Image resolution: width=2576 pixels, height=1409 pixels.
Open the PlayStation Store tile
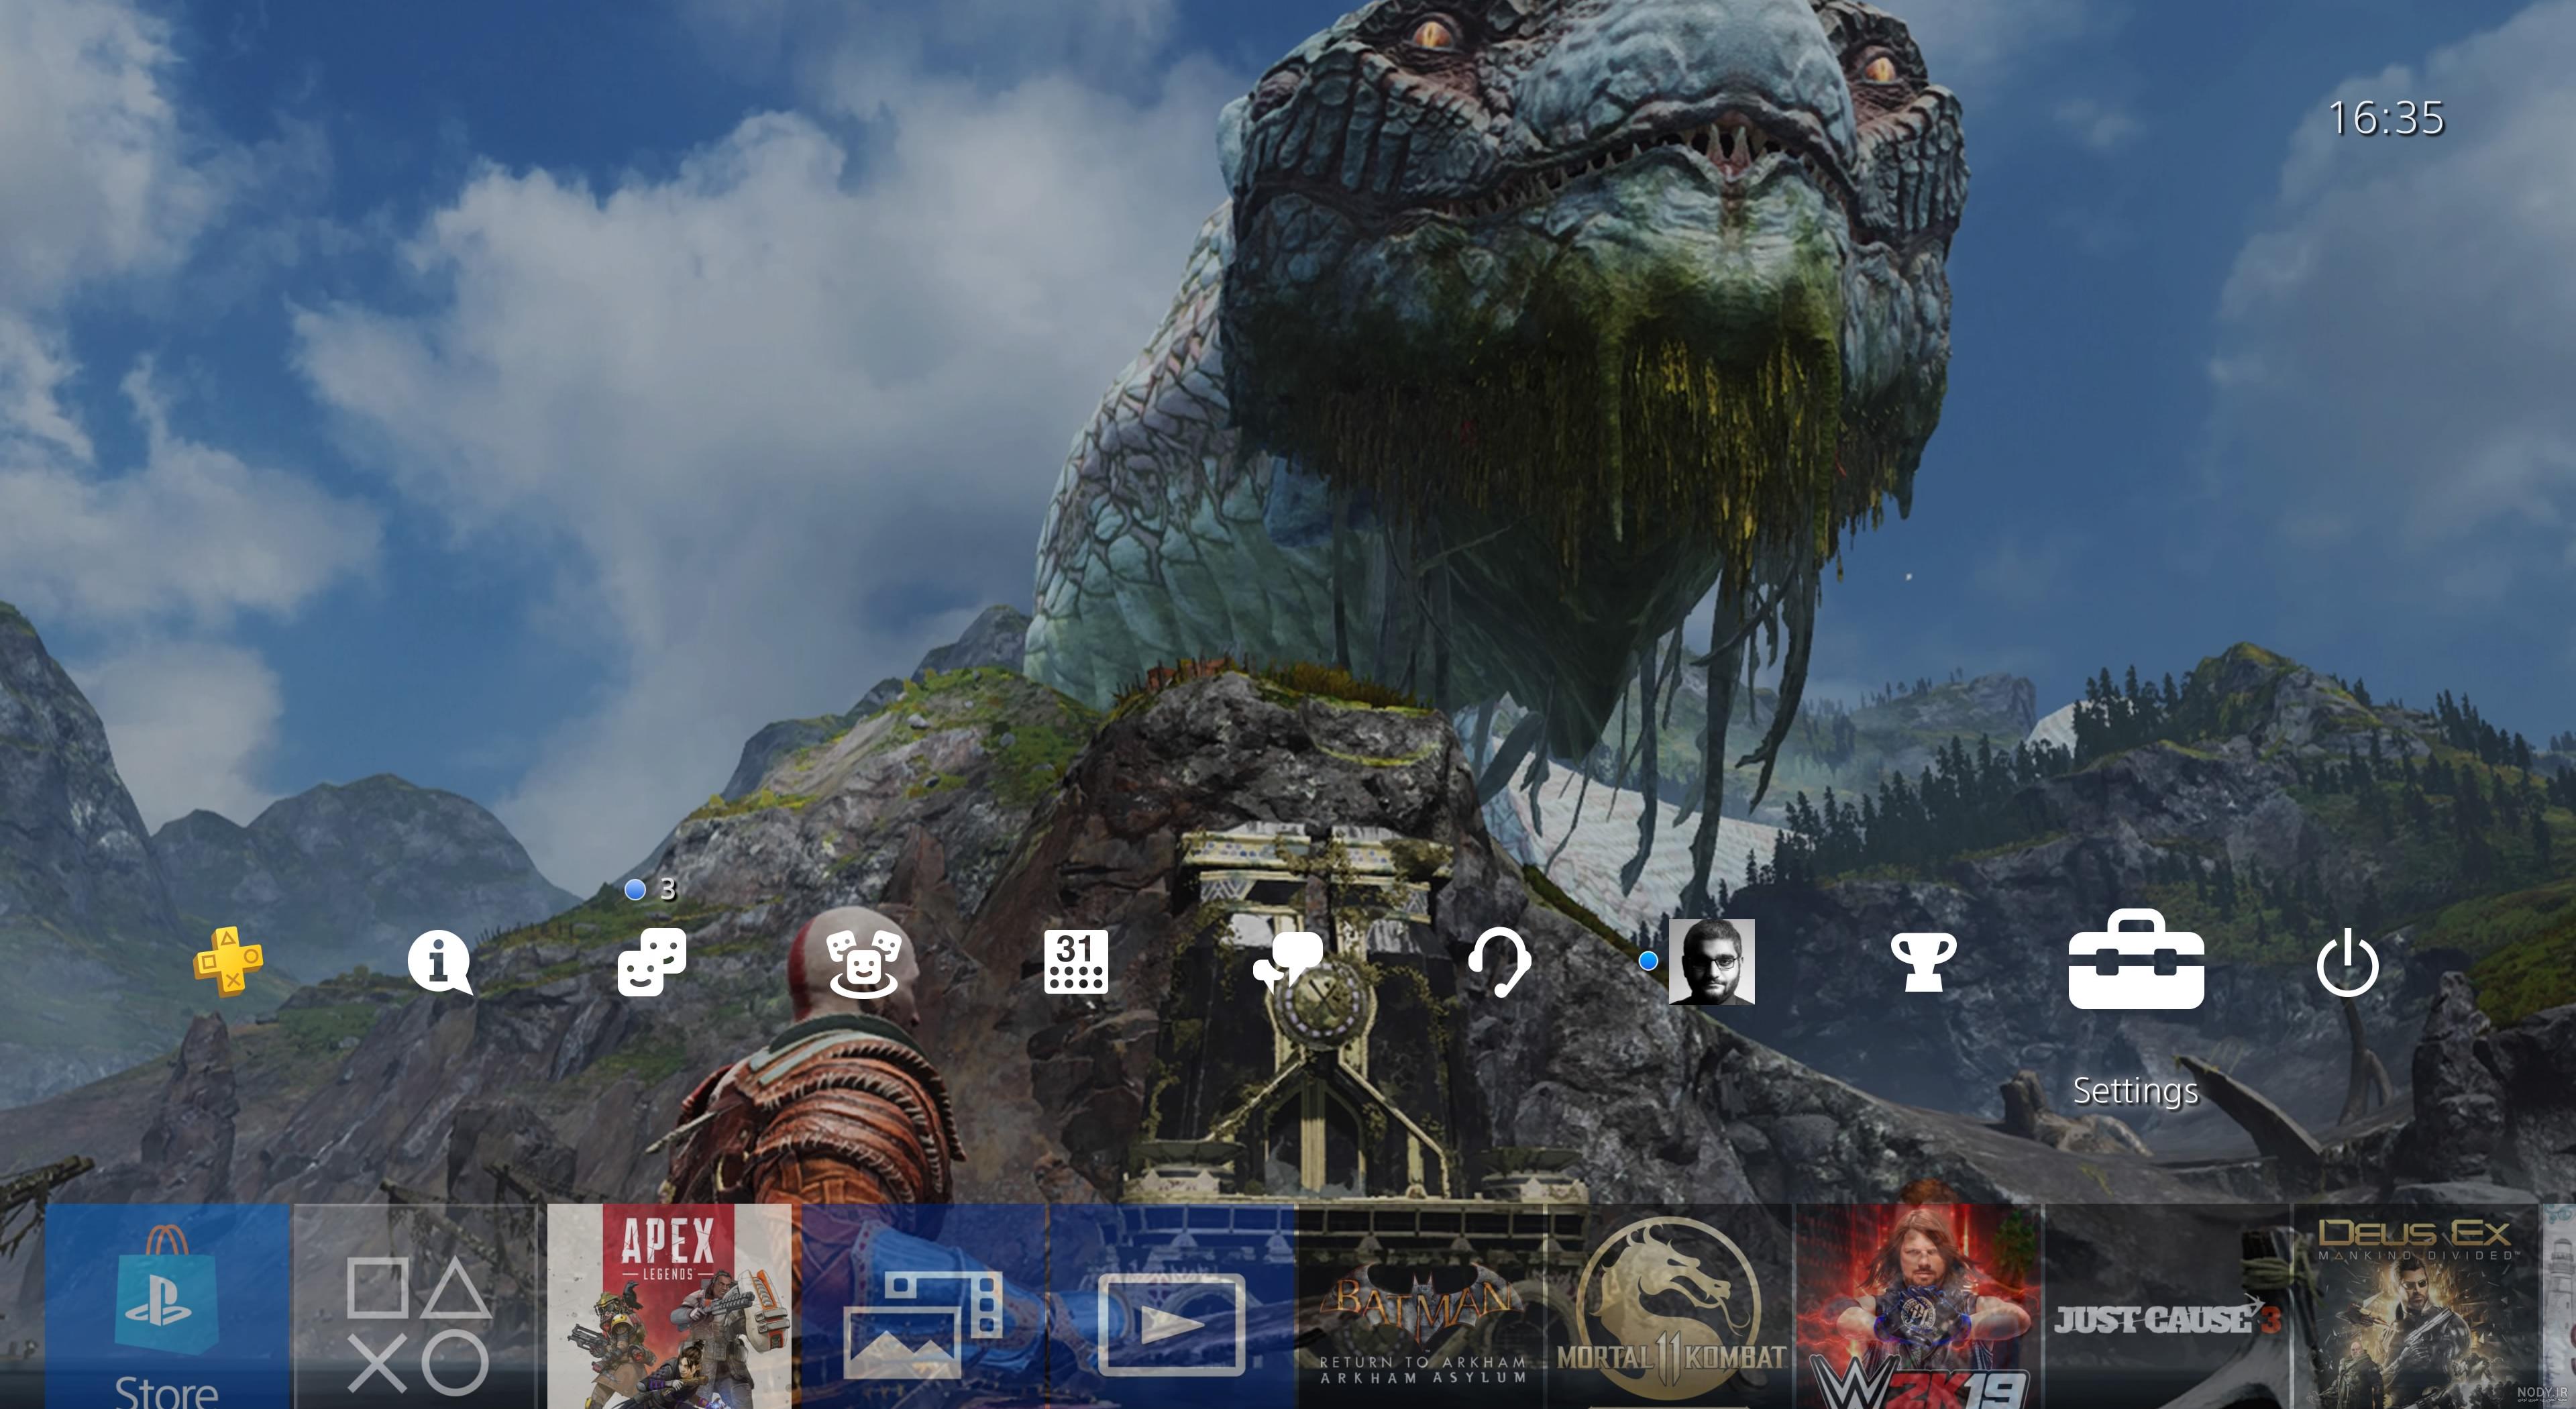point(167,1306)
